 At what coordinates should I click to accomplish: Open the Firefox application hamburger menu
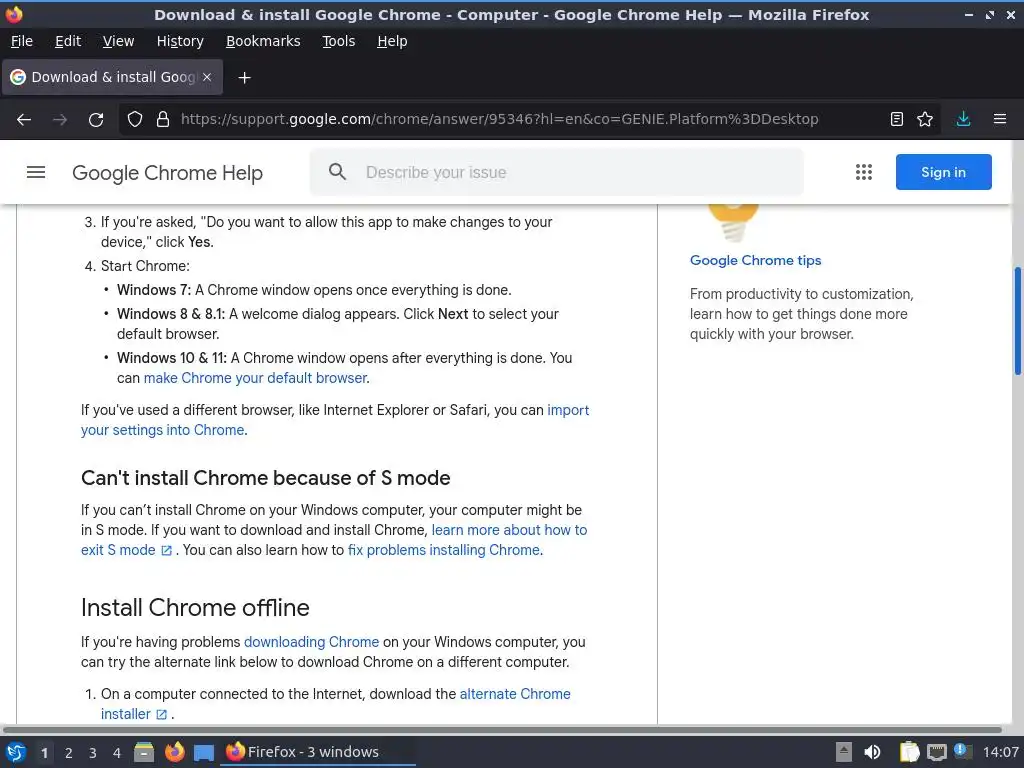[x=1000, y=119]
